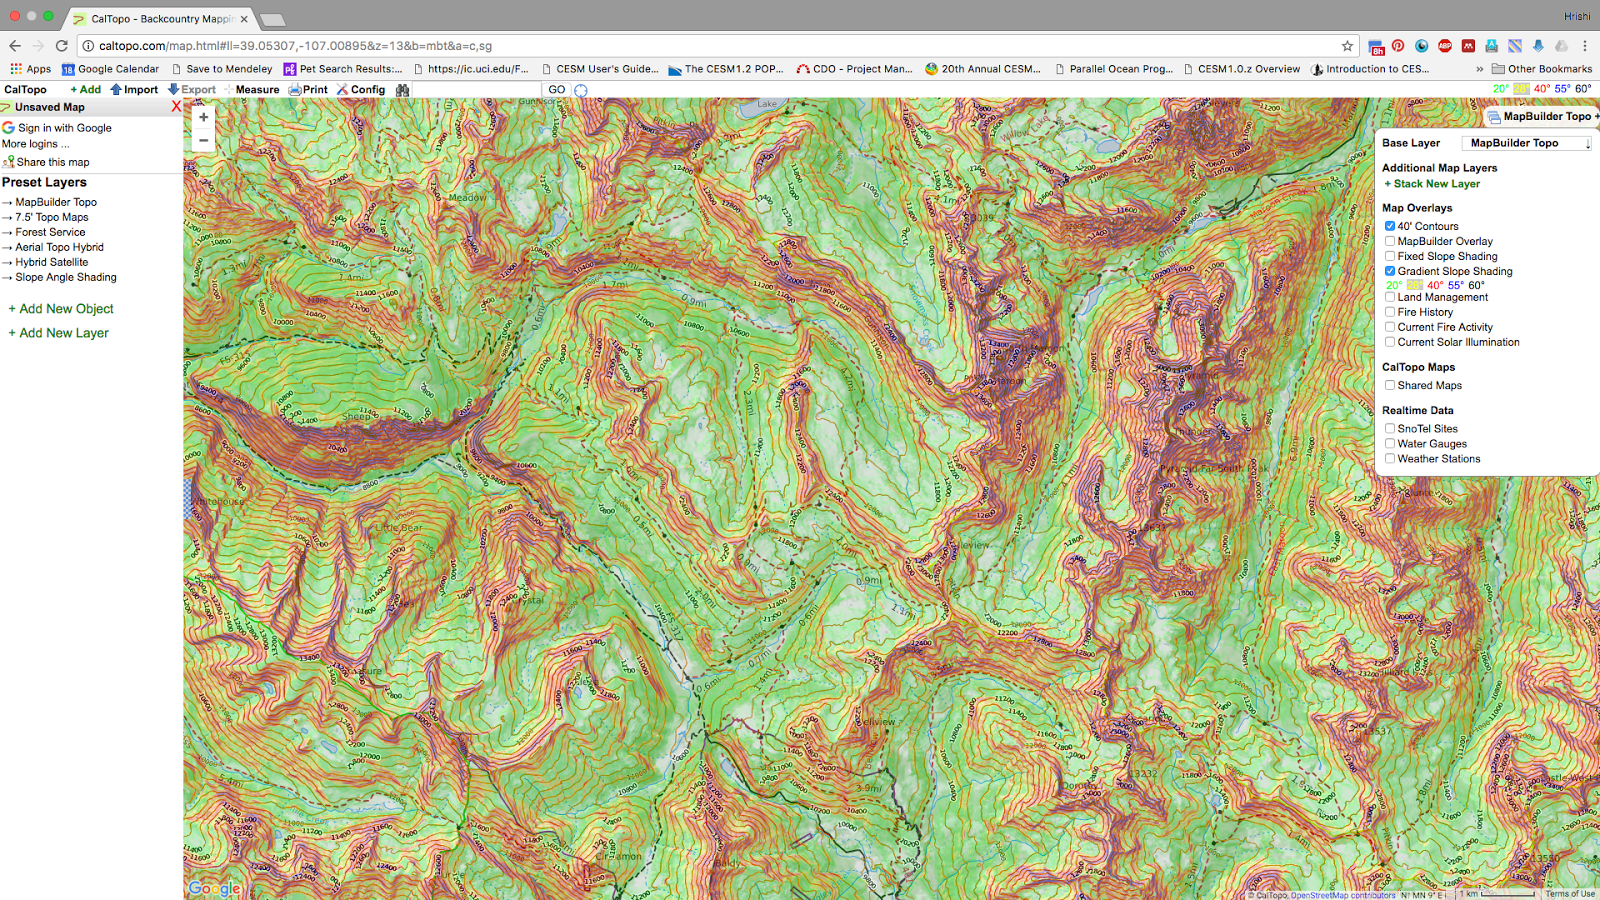Click Add New Layer link

click(58, 333)
